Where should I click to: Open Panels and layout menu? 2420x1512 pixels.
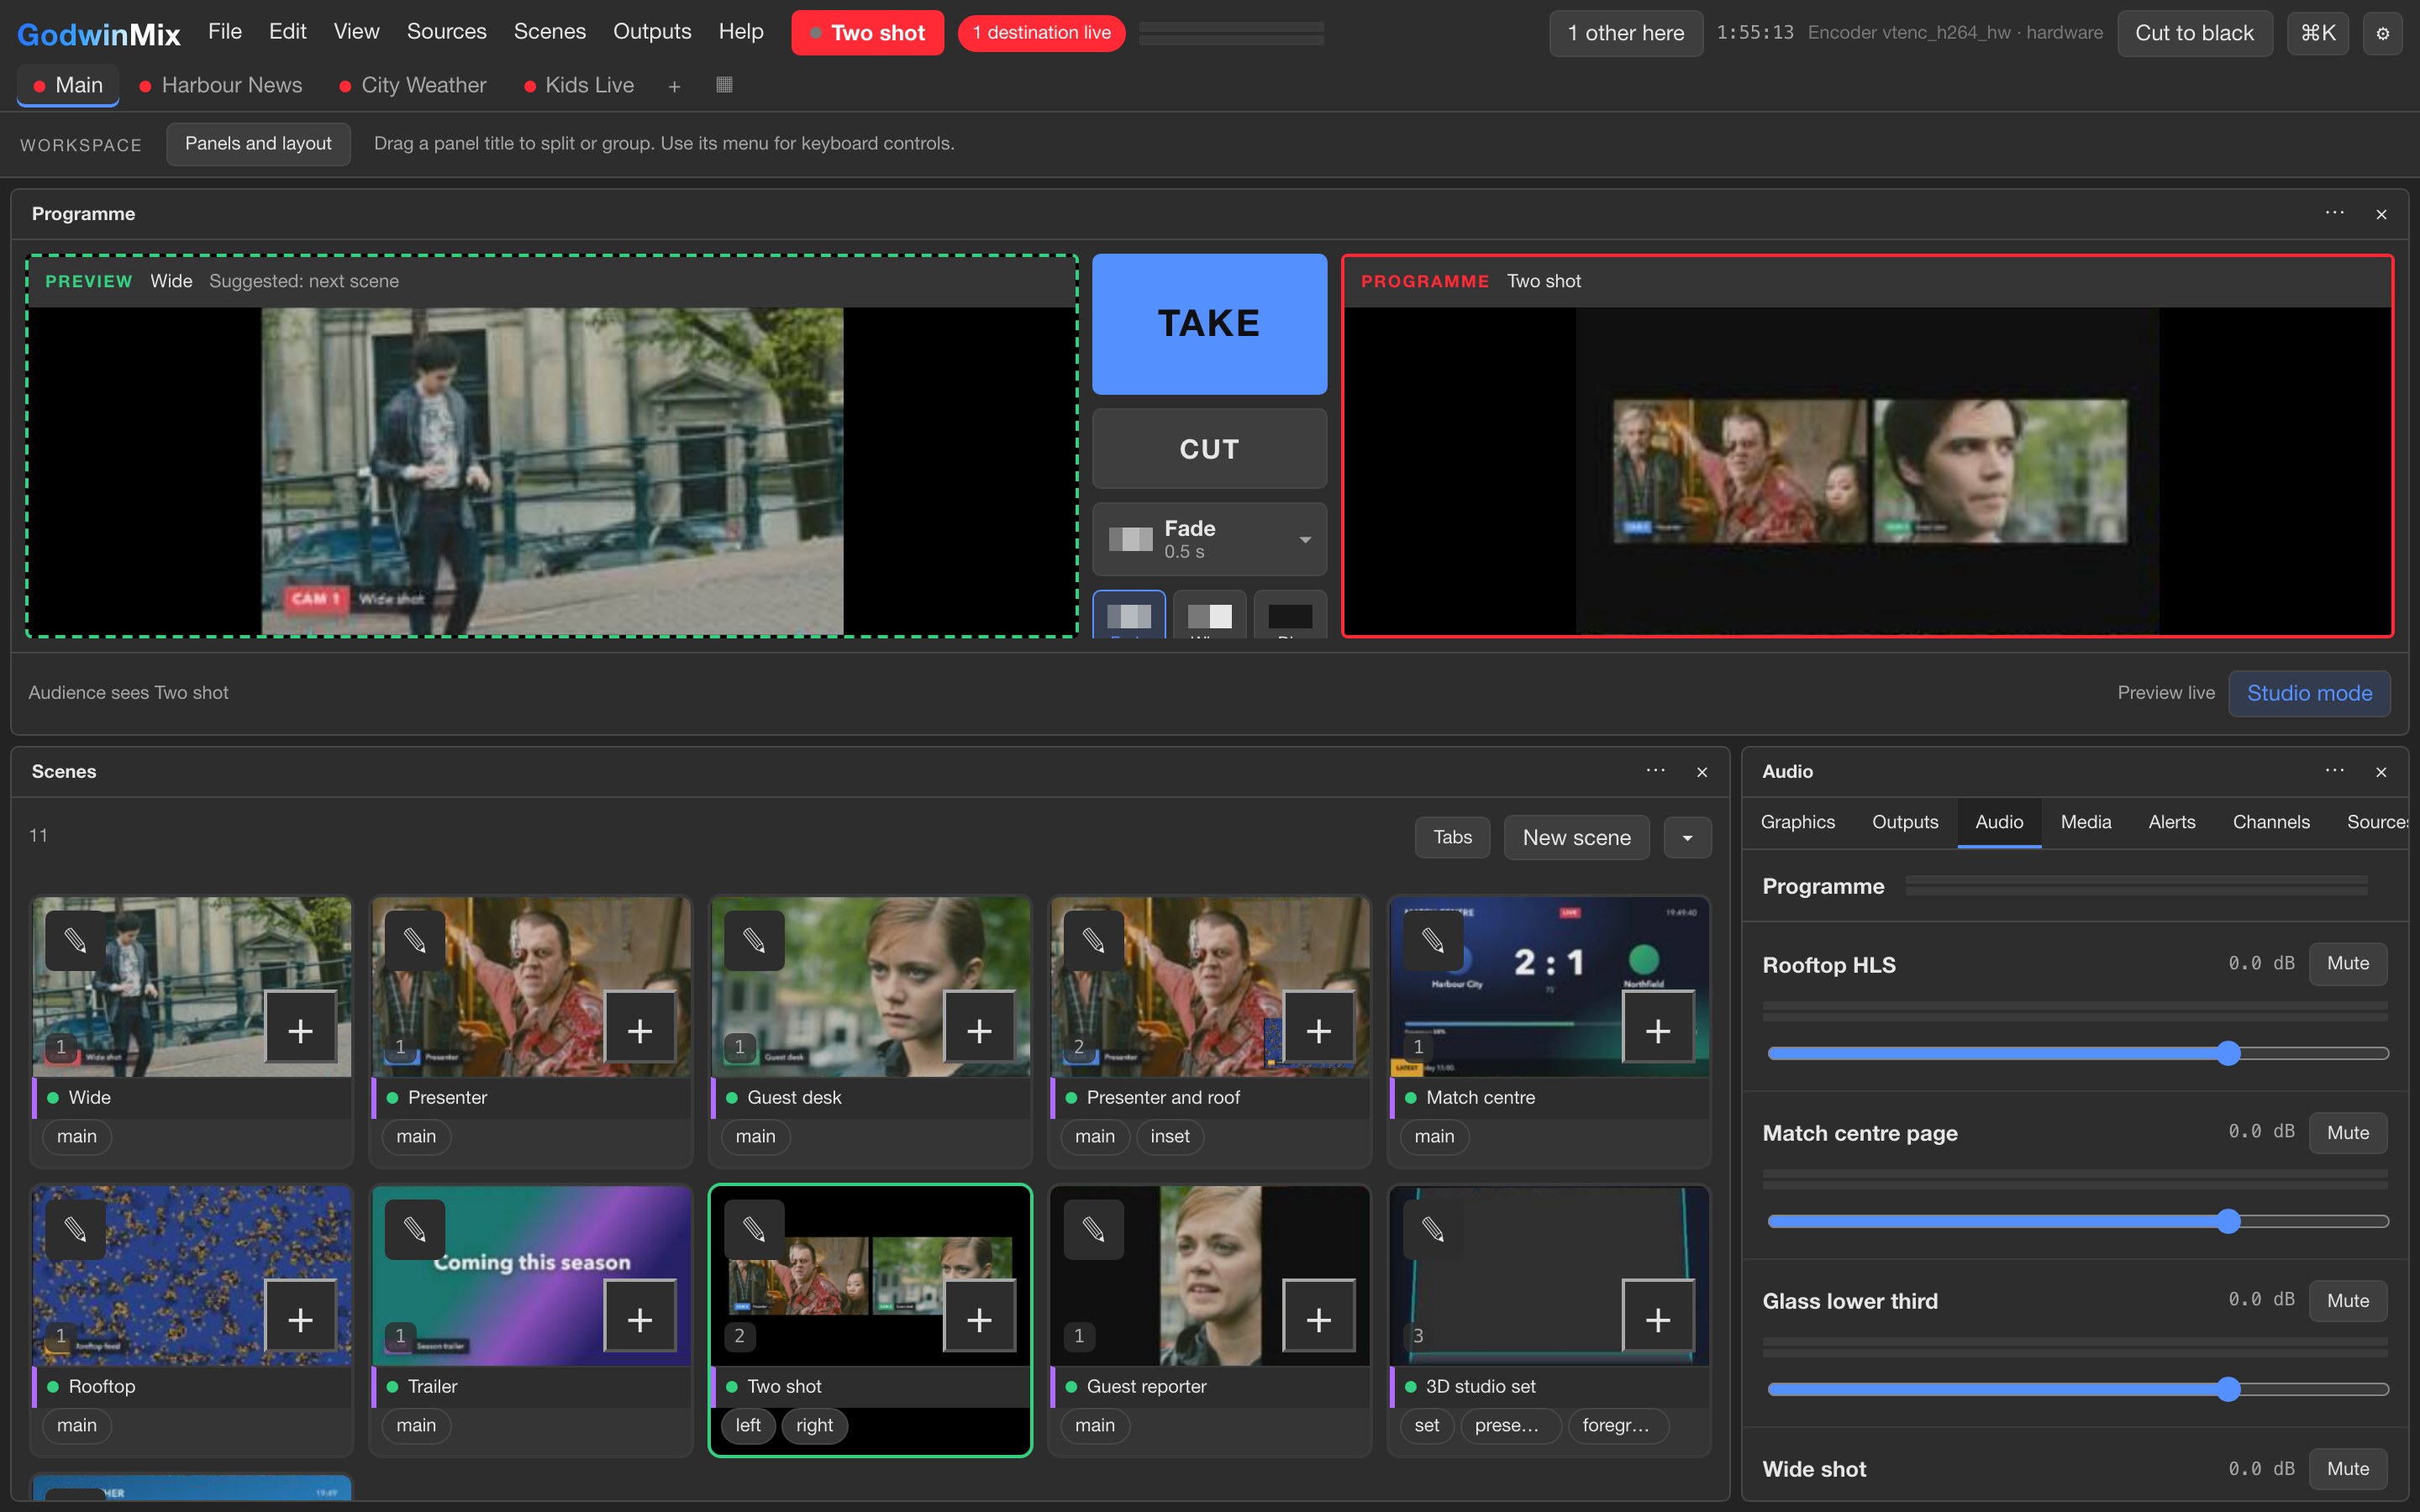click(x=258, y=144)
